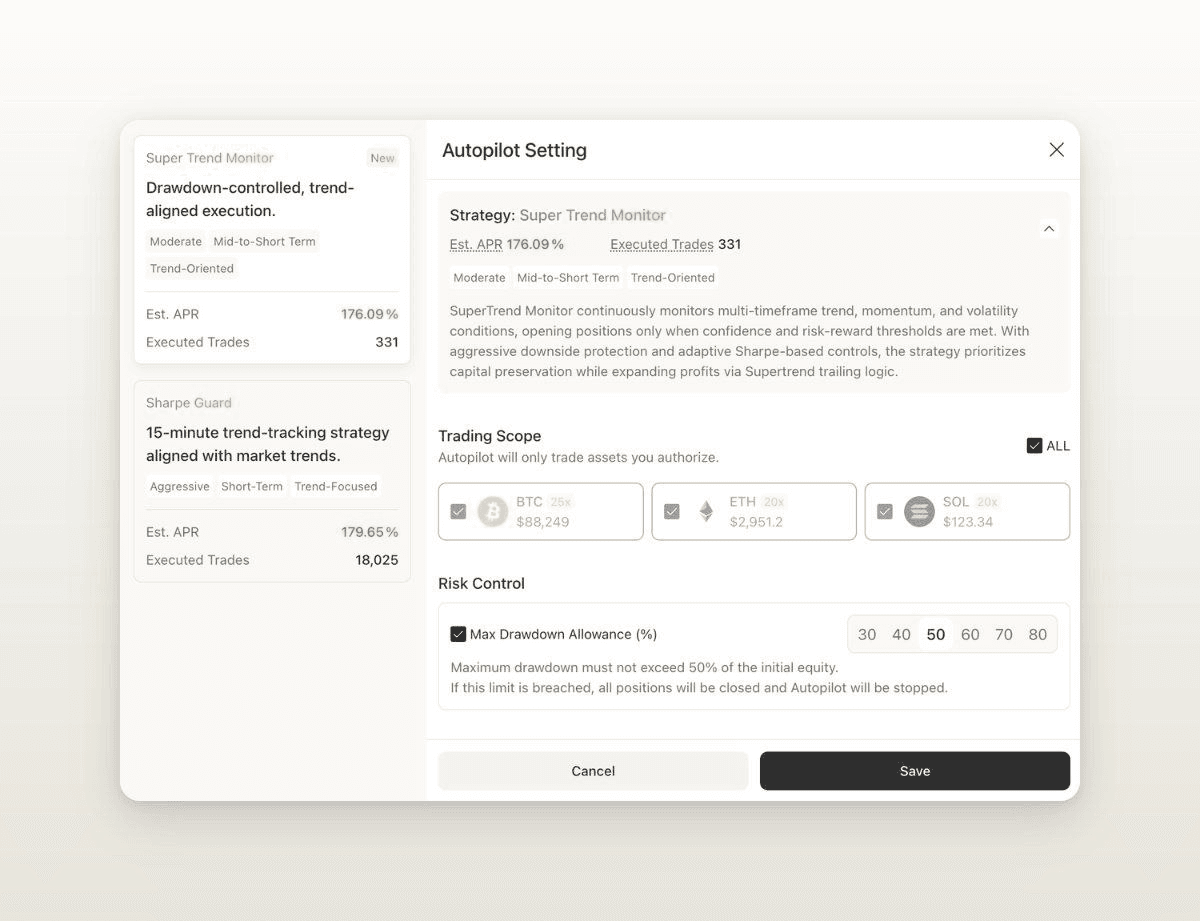Click the Bitcoin coin icon
The height and width of the screenshot is (921, 1200).
pos(492,512)
